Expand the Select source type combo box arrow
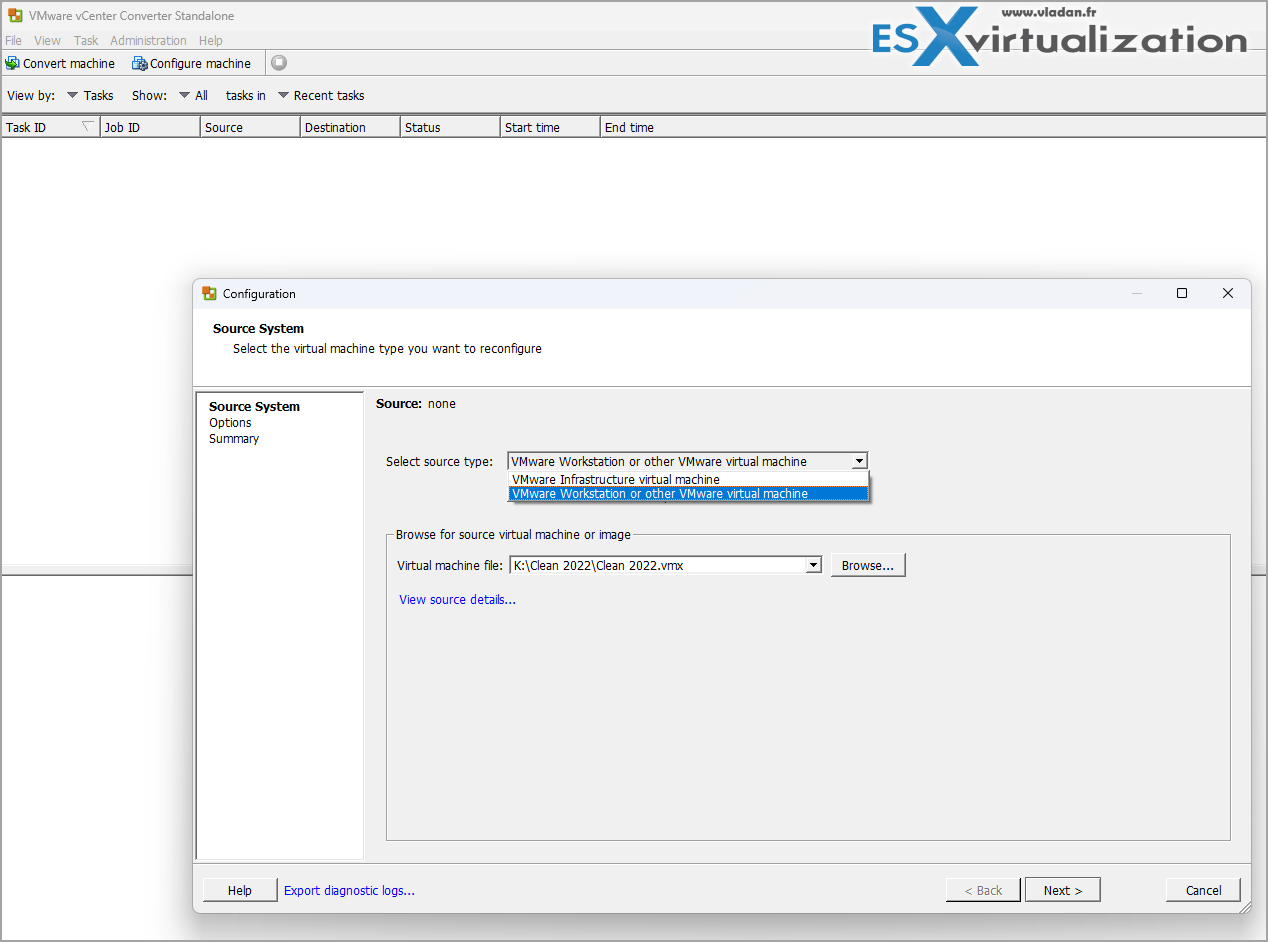 click(x=859, y=461)
